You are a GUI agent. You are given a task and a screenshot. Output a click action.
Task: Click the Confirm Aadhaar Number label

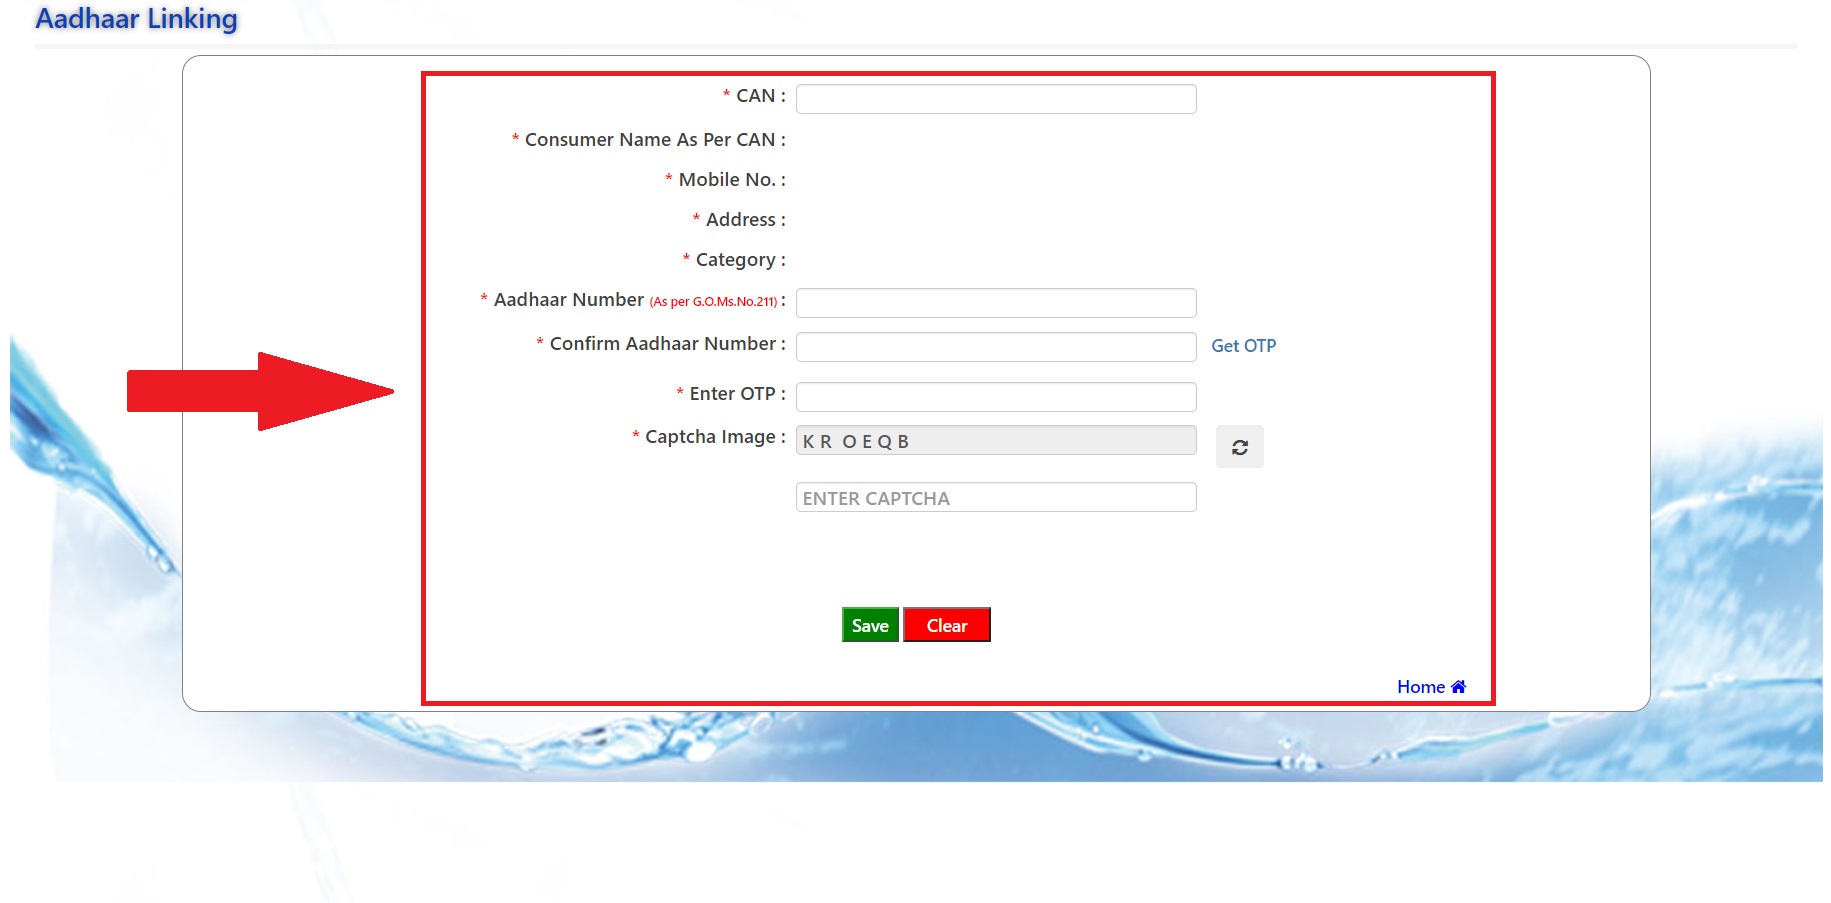pos(661,344)
